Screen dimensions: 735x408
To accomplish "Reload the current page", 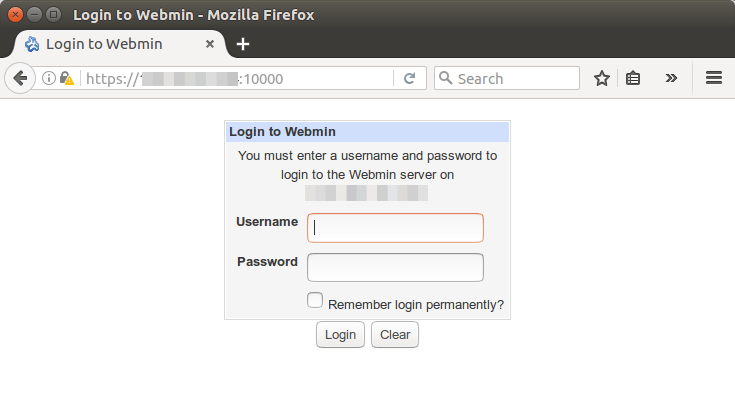I will coord(409,78).
